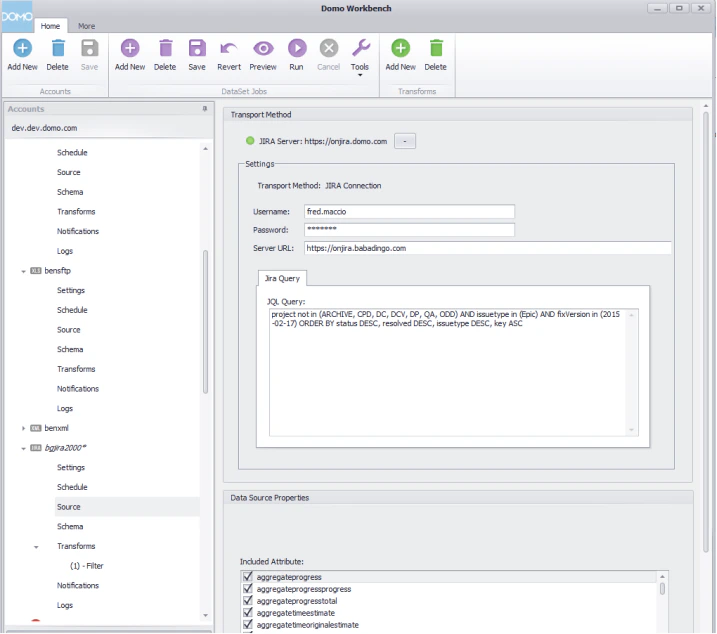Toggle aggregateprogress attribute checkbox
The image size is (717, 634).
click(248, 577)
